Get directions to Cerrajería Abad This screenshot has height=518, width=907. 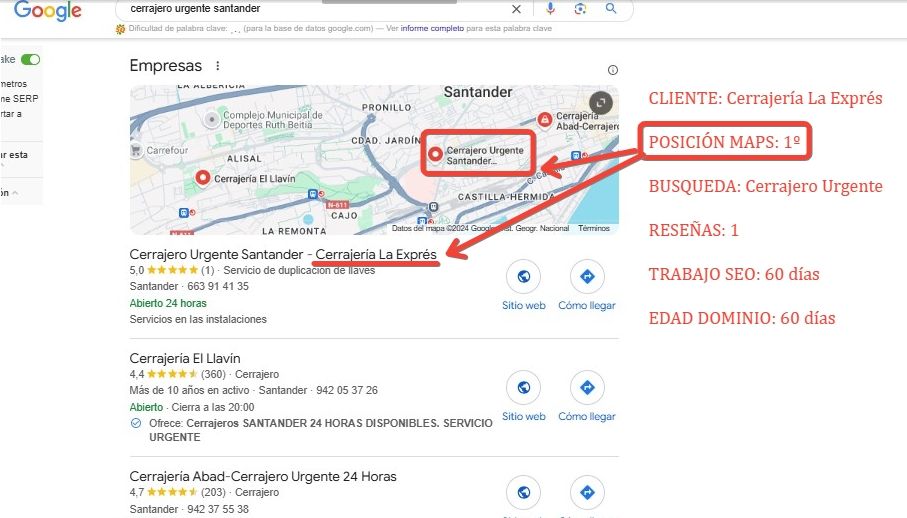click(x=587, y=492)
